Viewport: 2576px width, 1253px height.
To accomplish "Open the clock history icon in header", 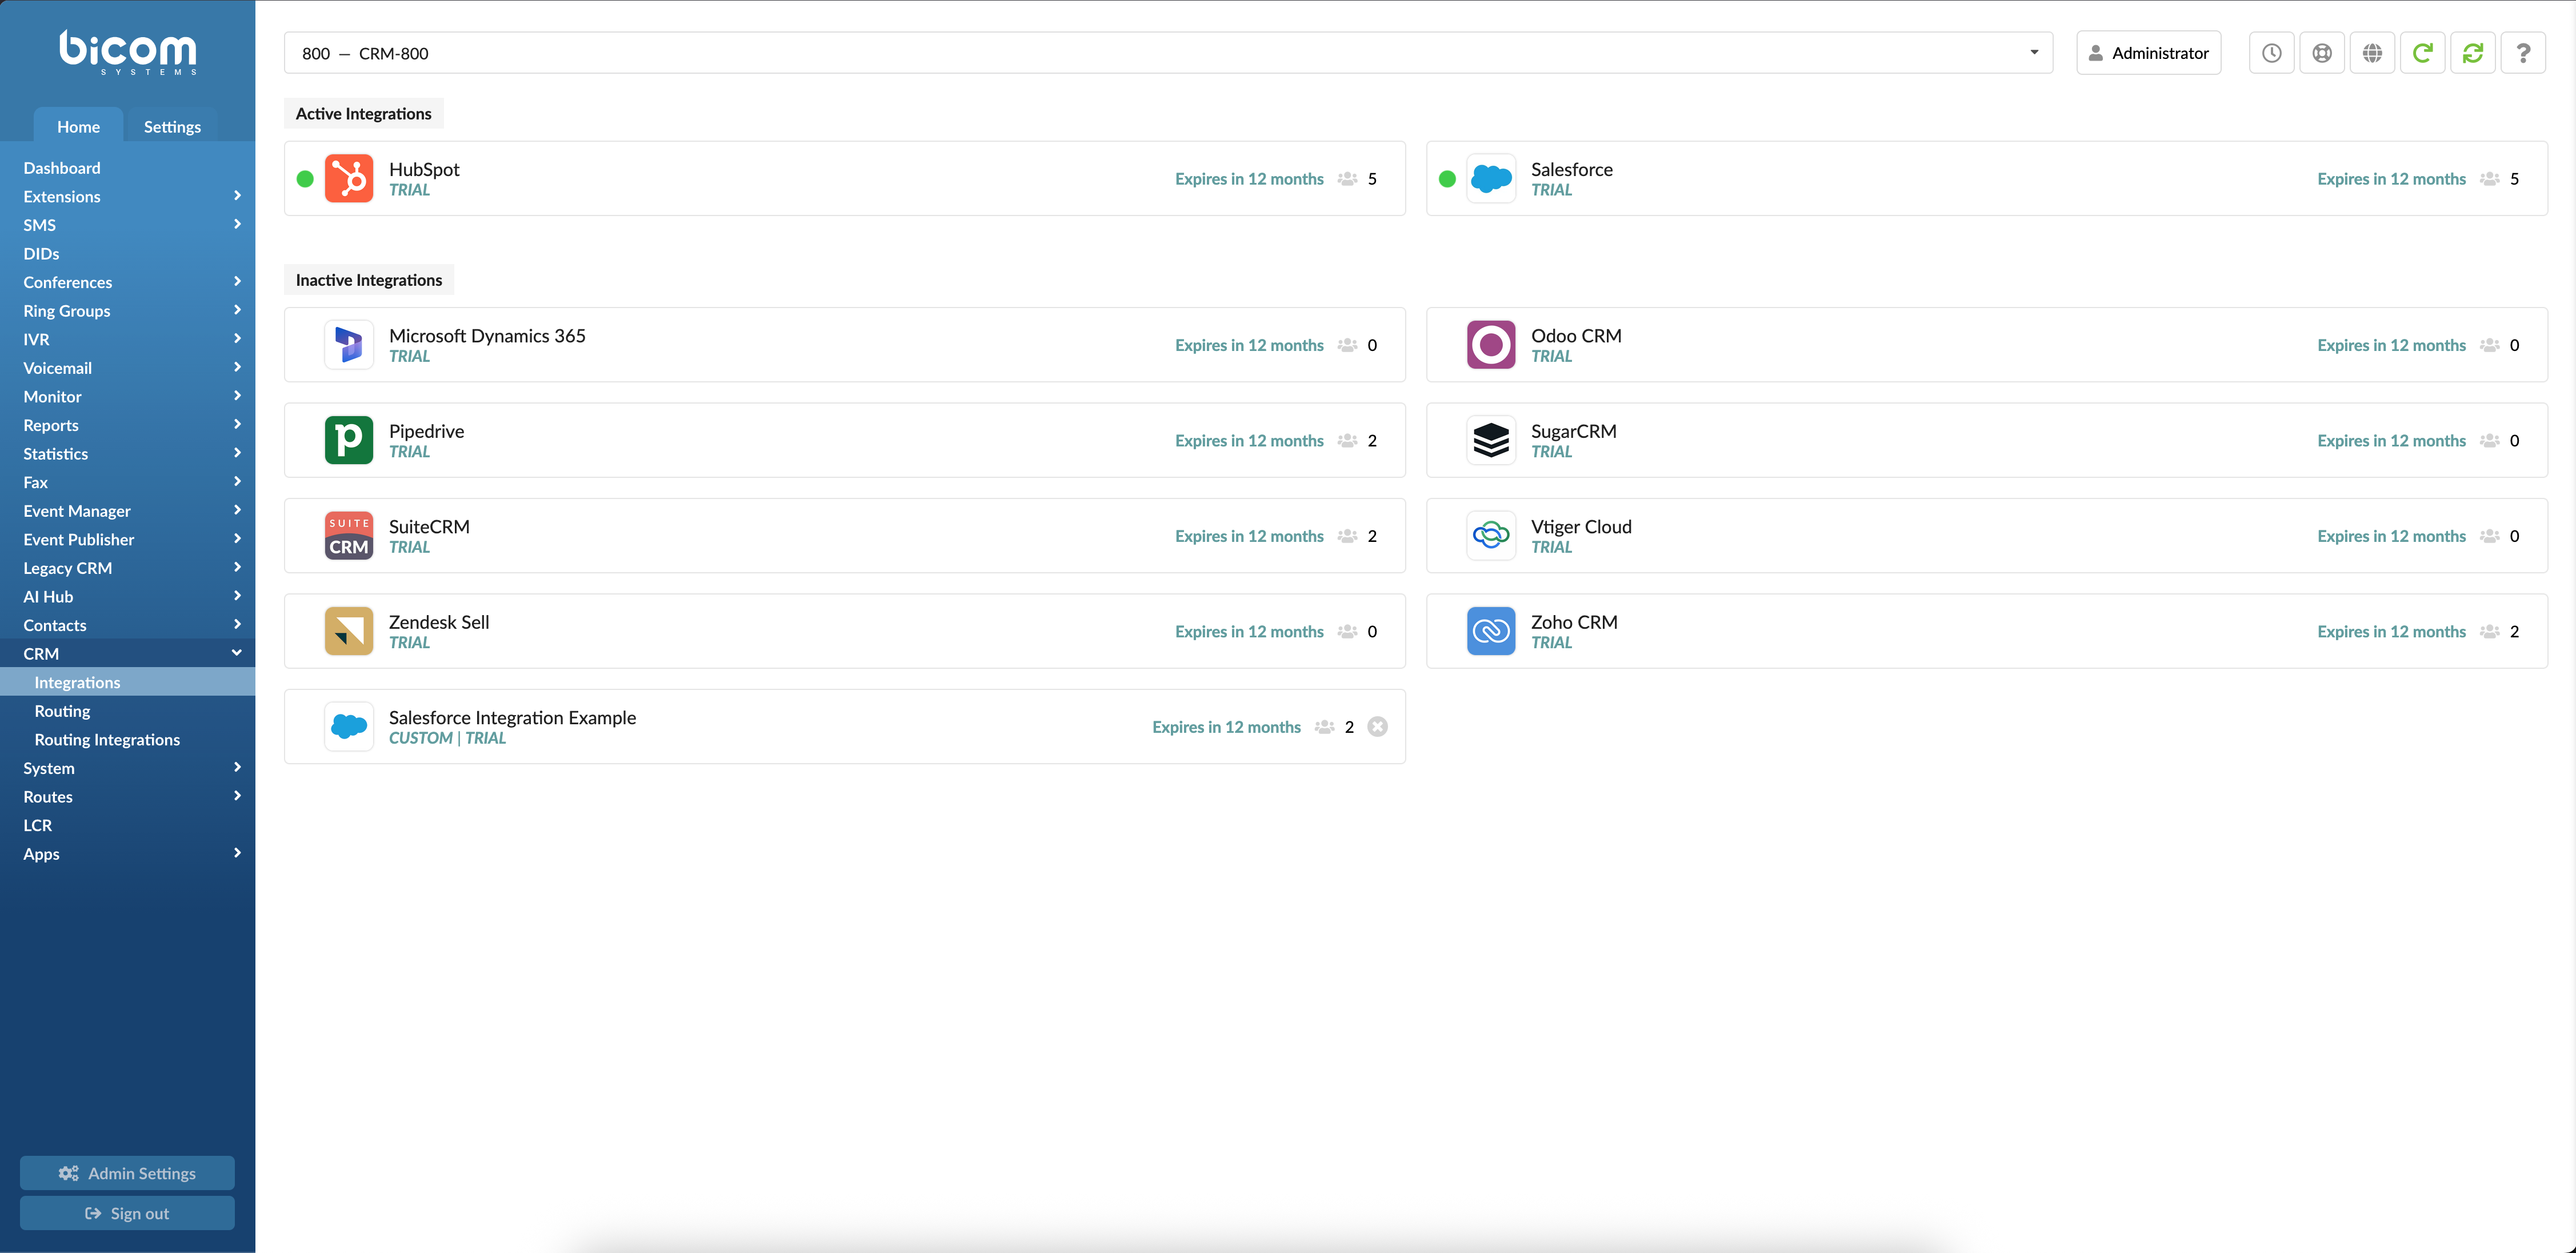I will pos(2272,53).
